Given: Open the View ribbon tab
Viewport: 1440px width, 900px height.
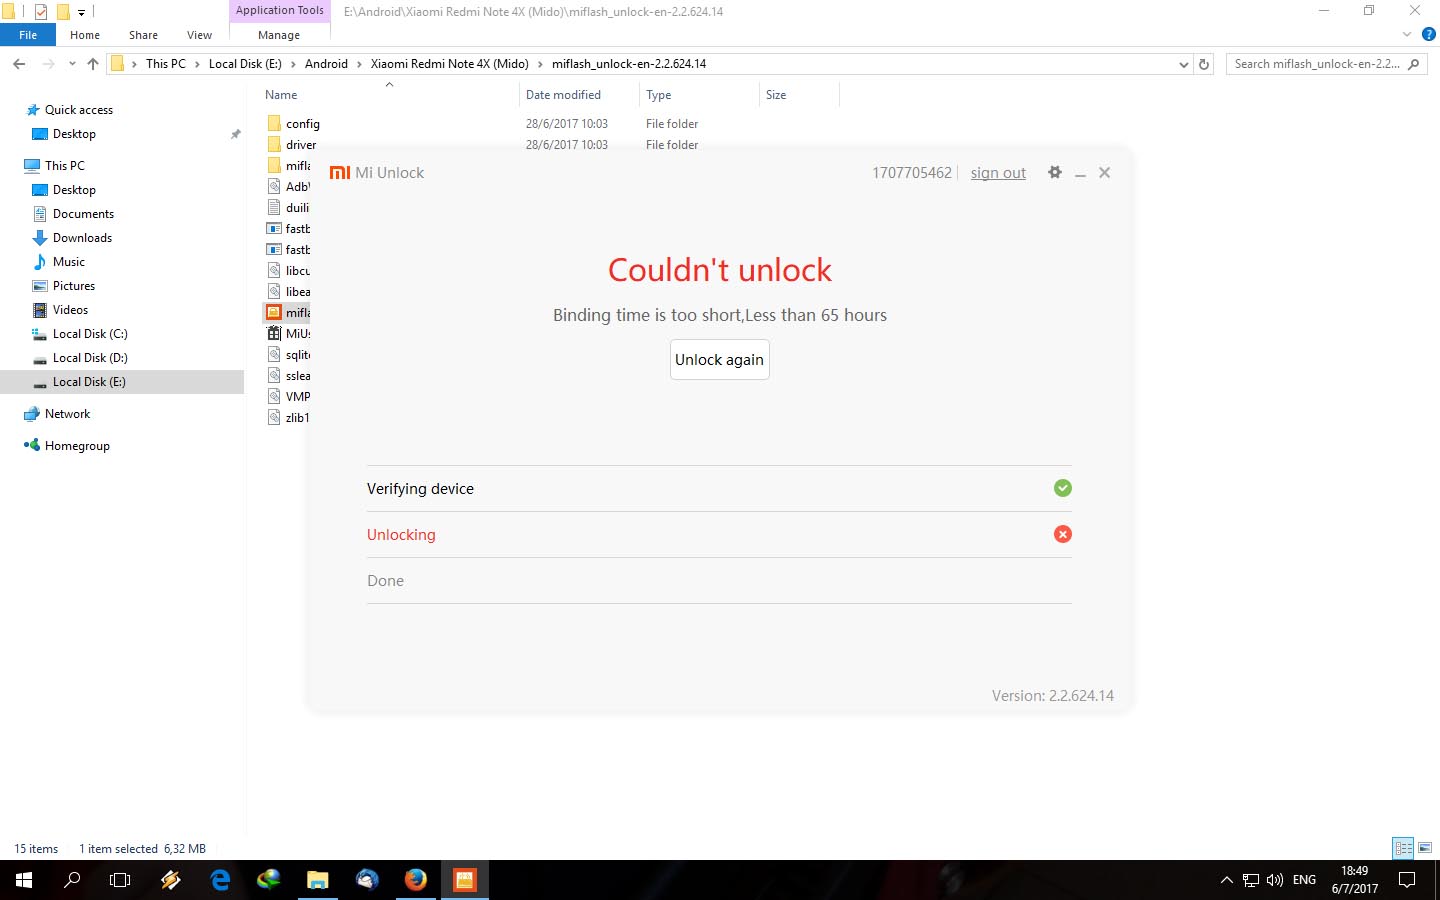Looking at the screenshot, I should click(x=199, y=35).
